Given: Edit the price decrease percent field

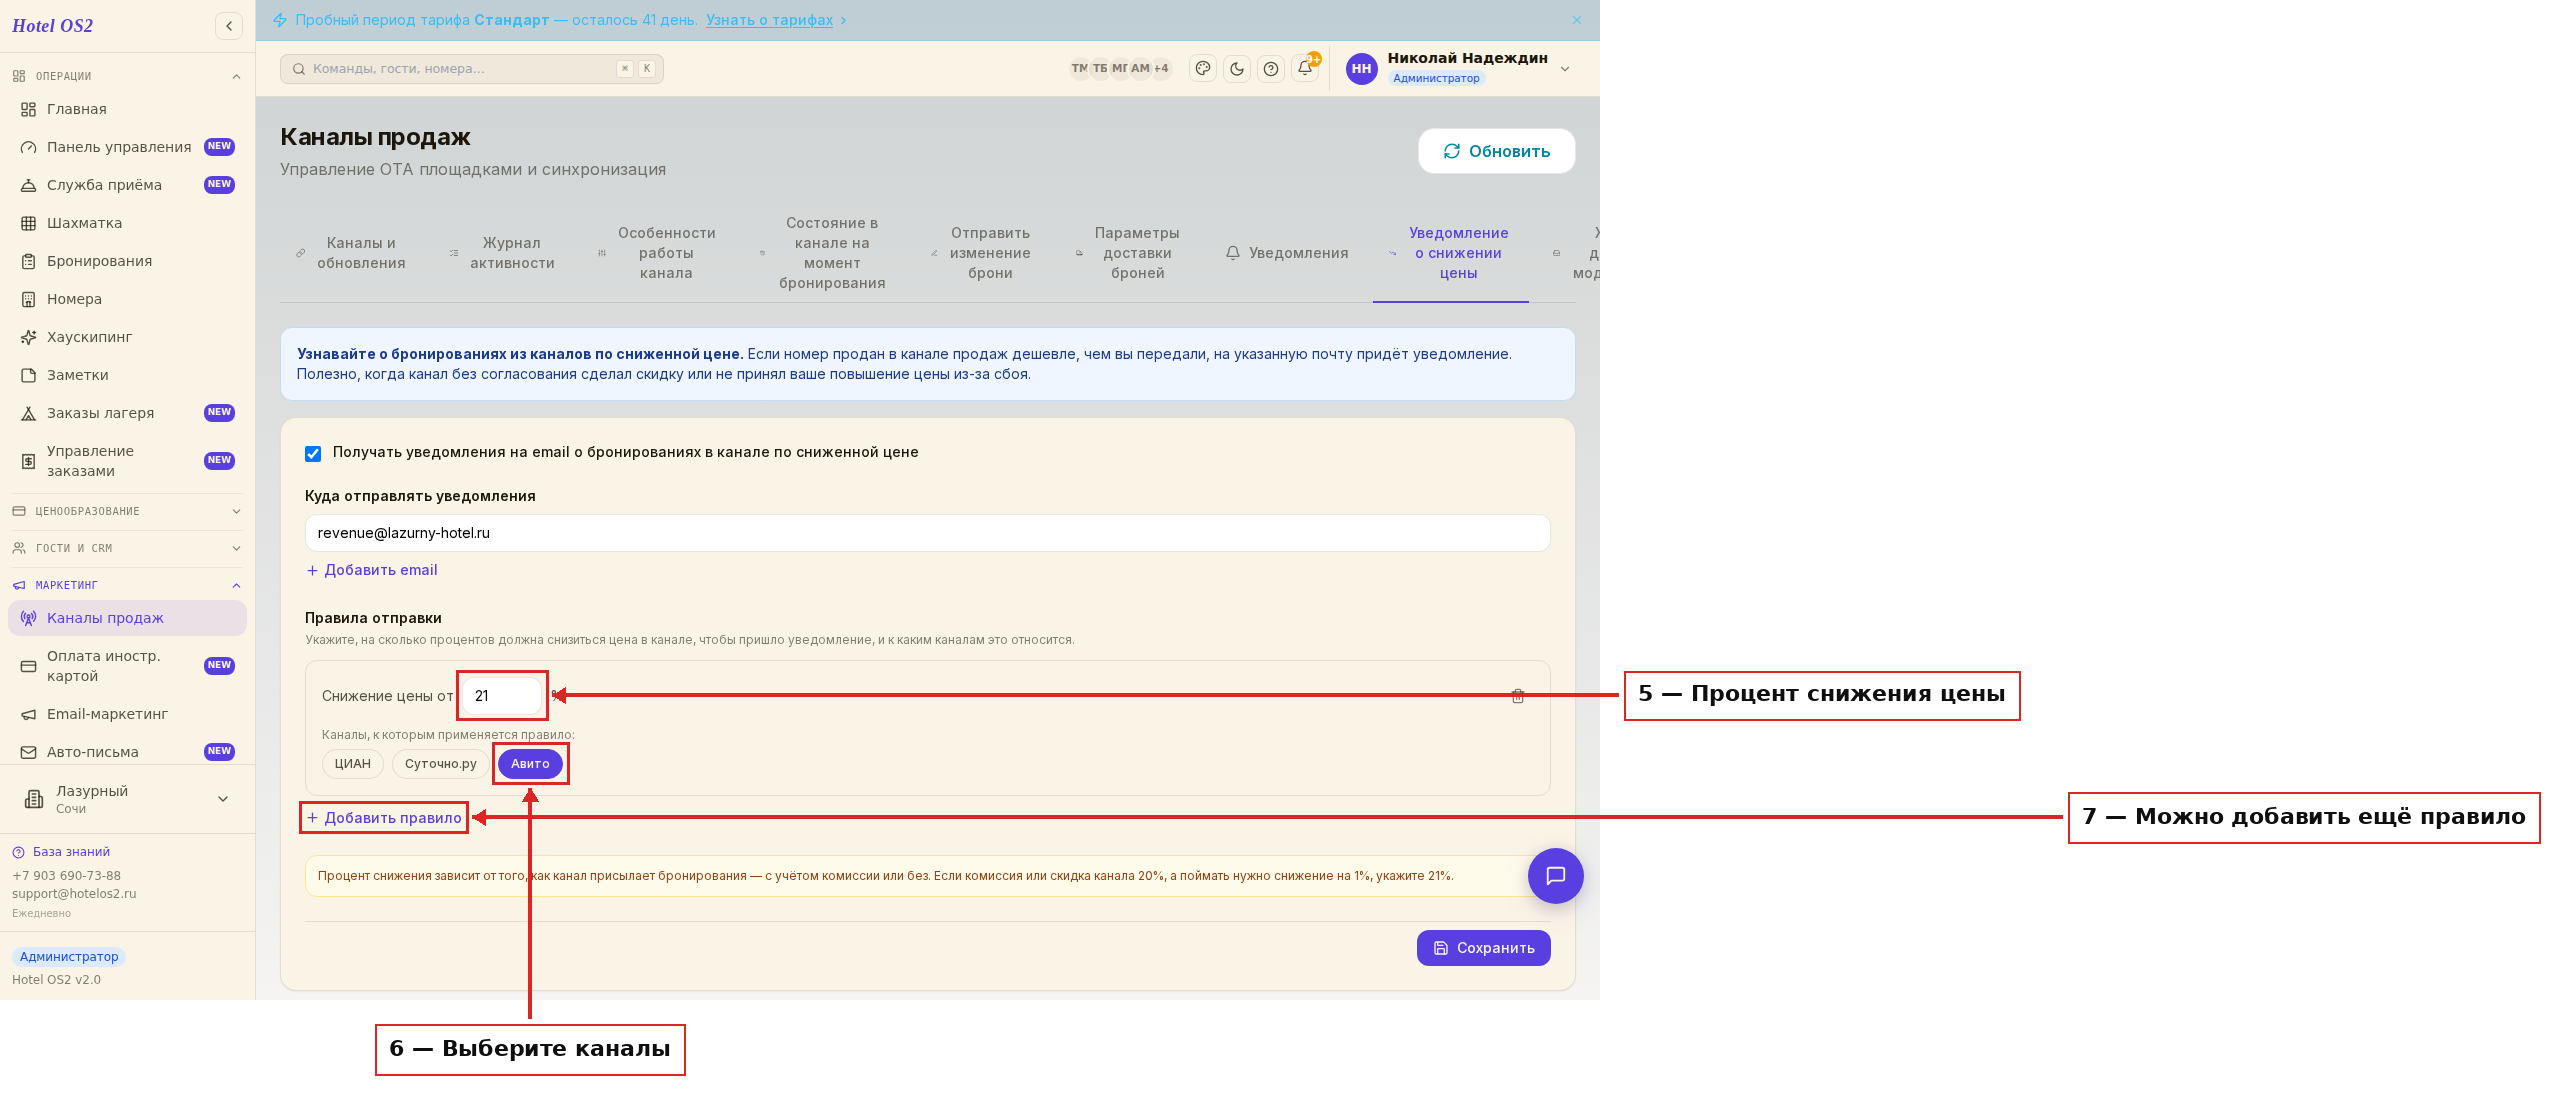Looking at the screenshot, I should pyautogui.click(x=502, y=696).
